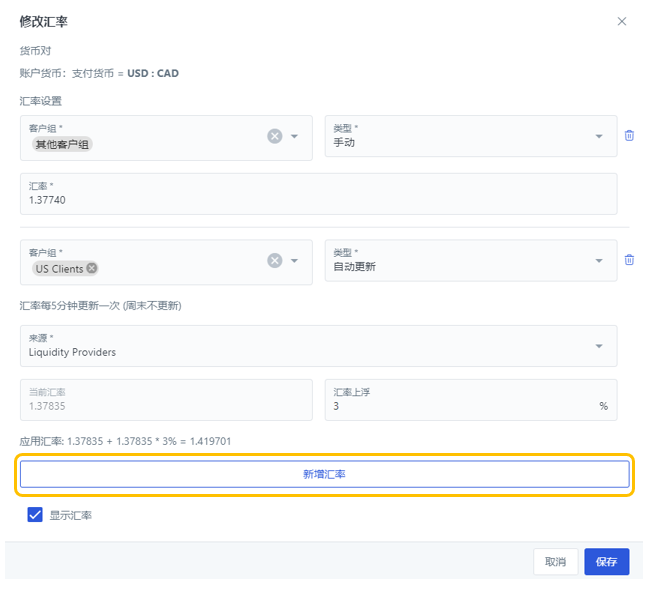Close the 修改汇率 dialog with the X

click(622, 21)
